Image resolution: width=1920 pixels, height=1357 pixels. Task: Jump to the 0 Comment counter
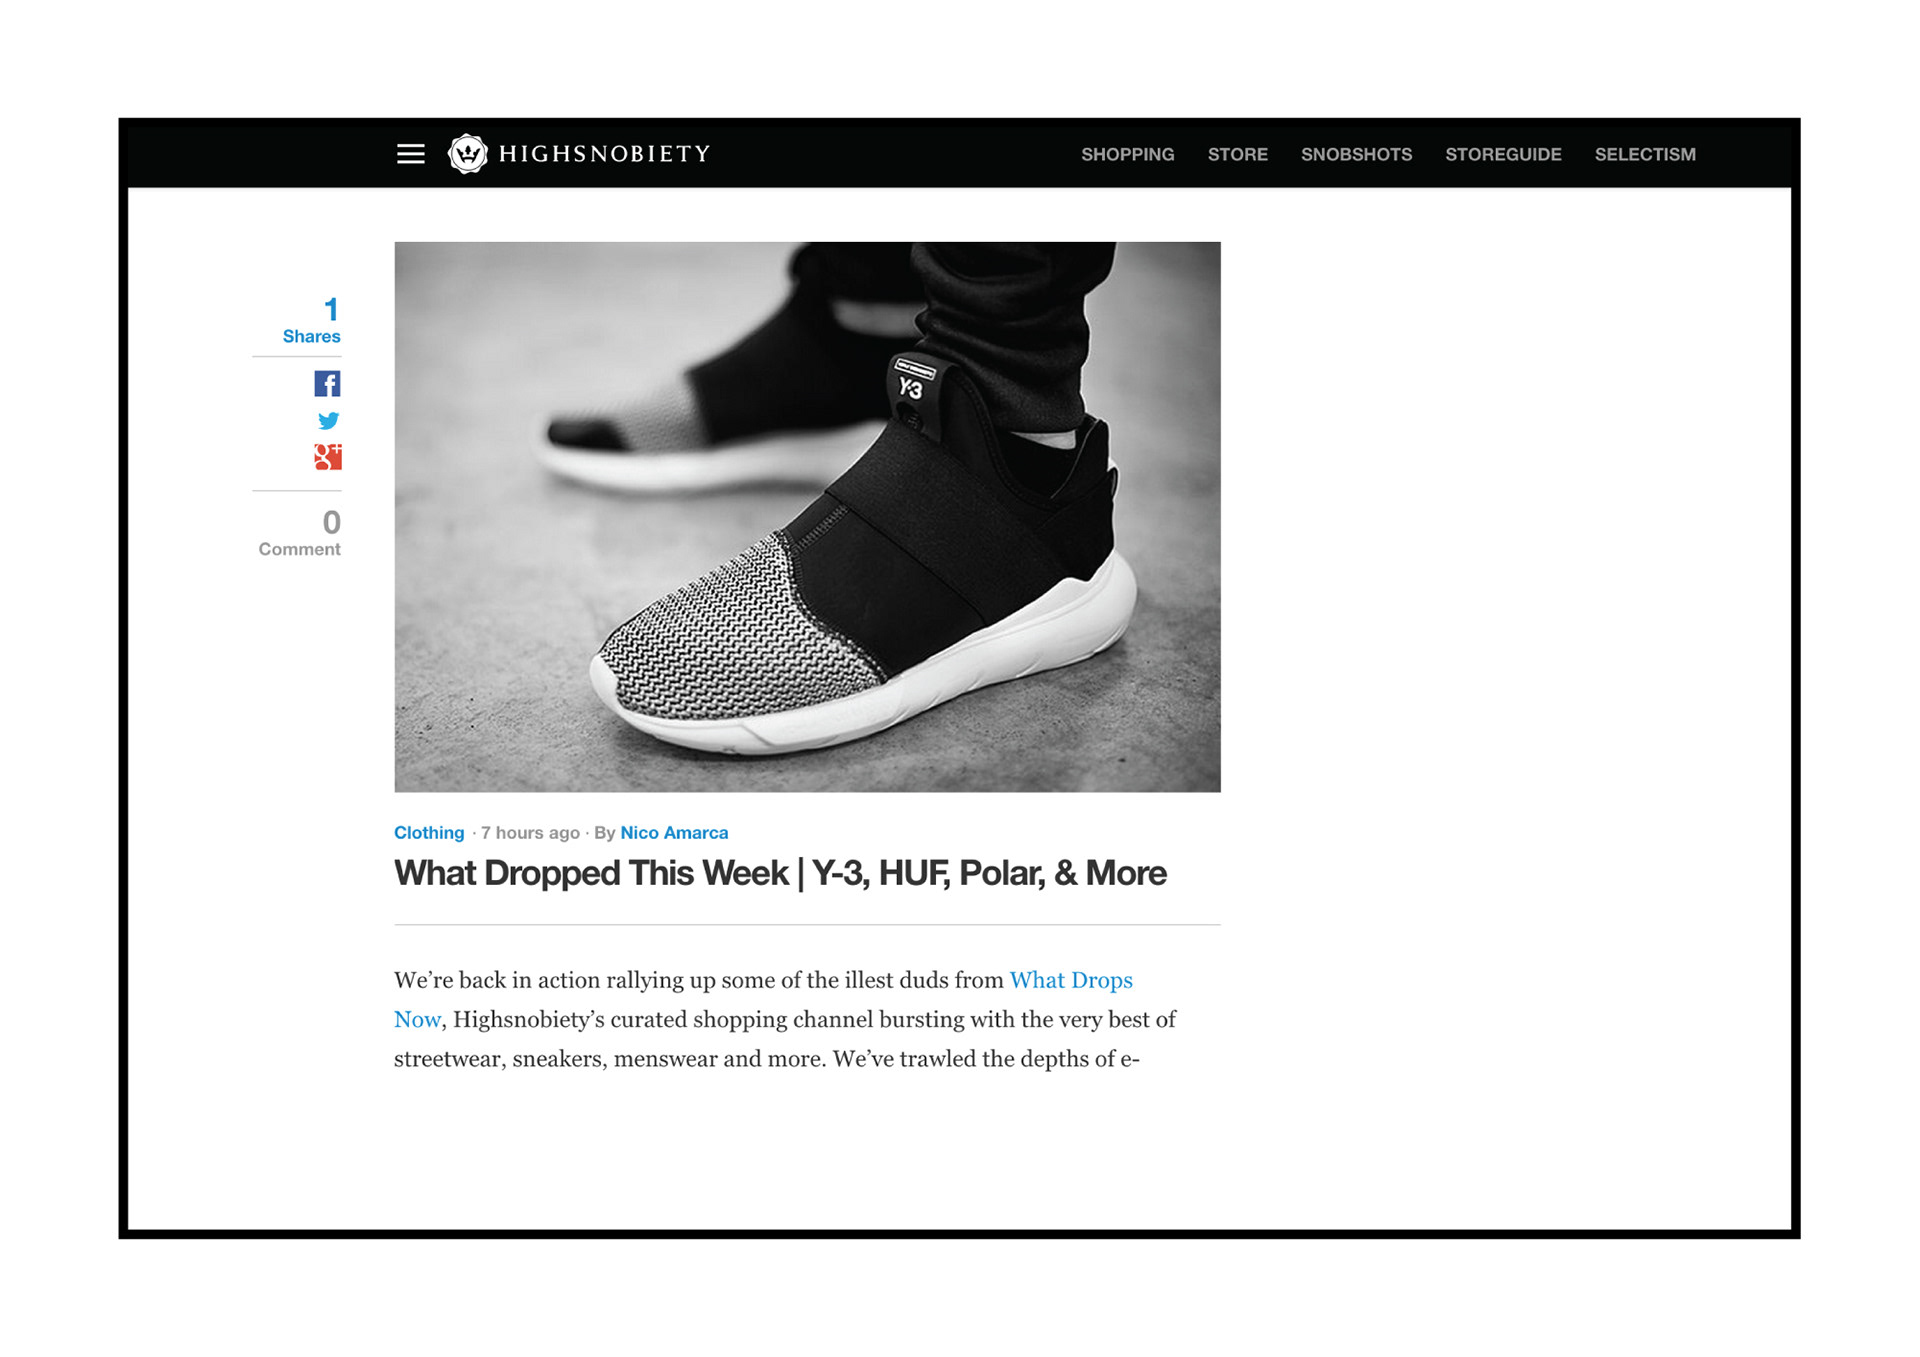[299, 533]
